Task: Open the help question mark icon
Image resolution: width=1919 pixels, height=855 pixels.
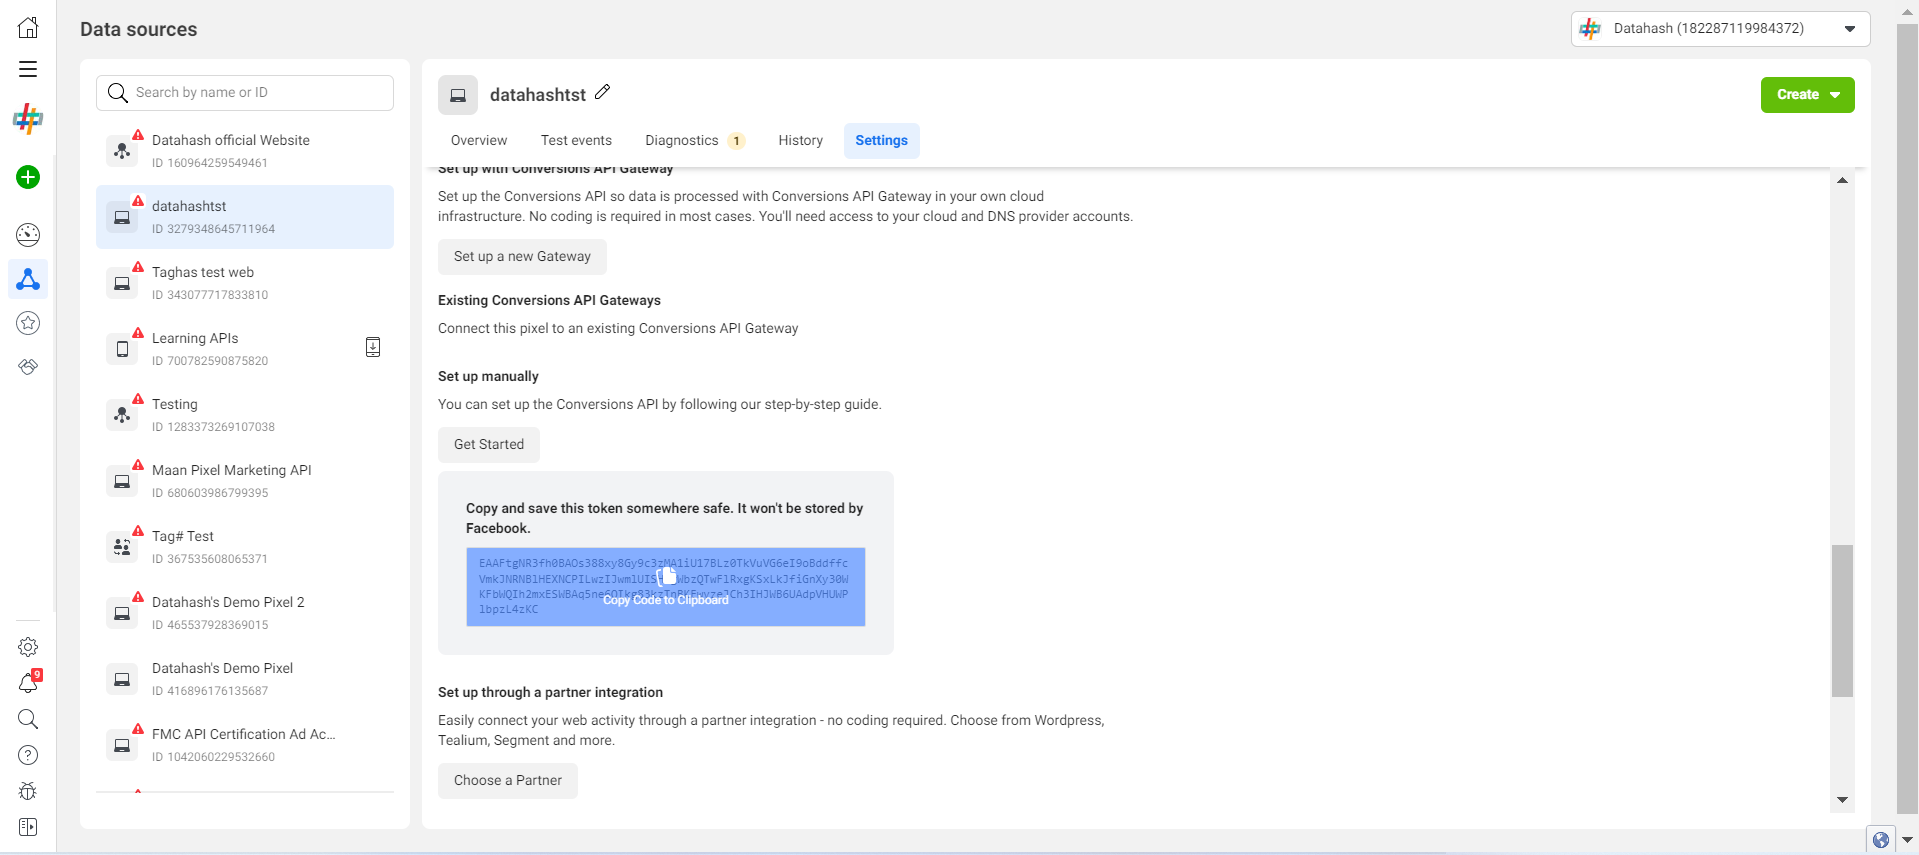Action: click(28, 755)
